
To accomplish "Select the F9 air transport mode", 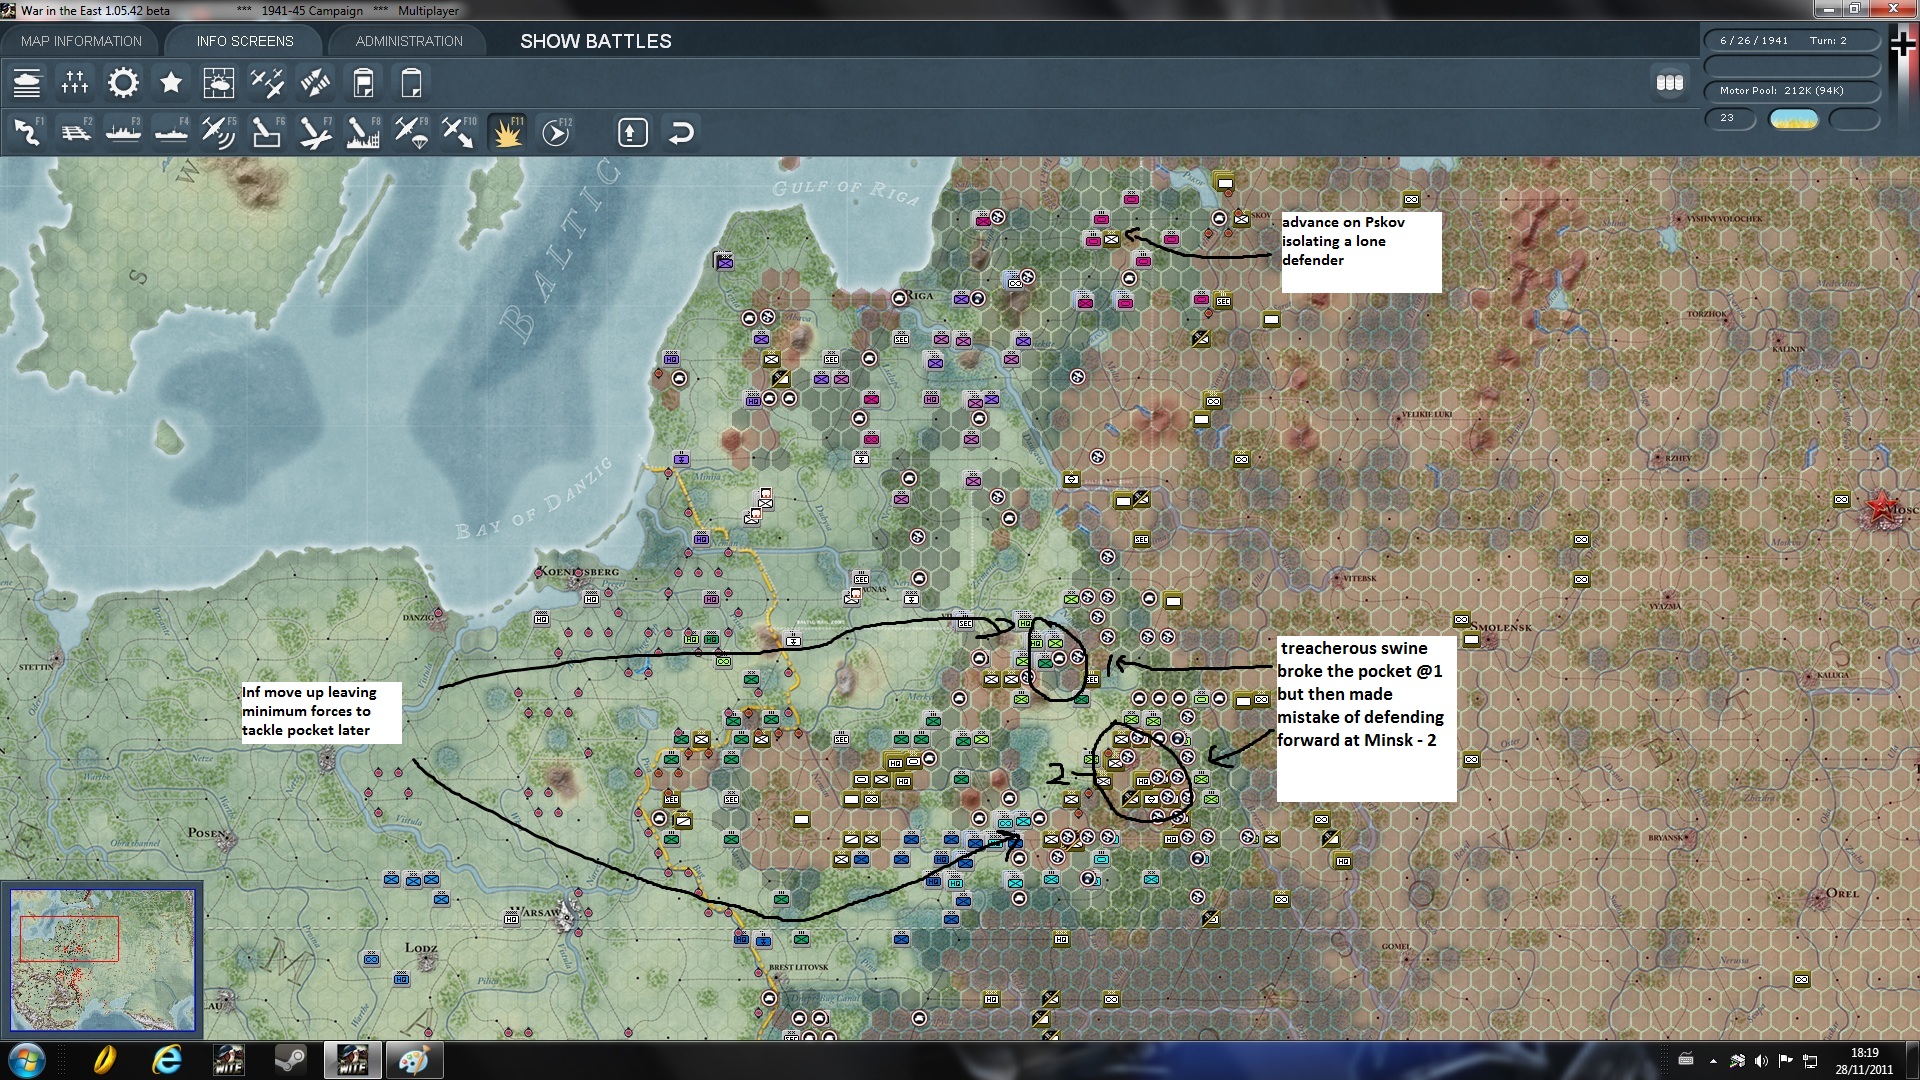I will click(x=411, y=132).
